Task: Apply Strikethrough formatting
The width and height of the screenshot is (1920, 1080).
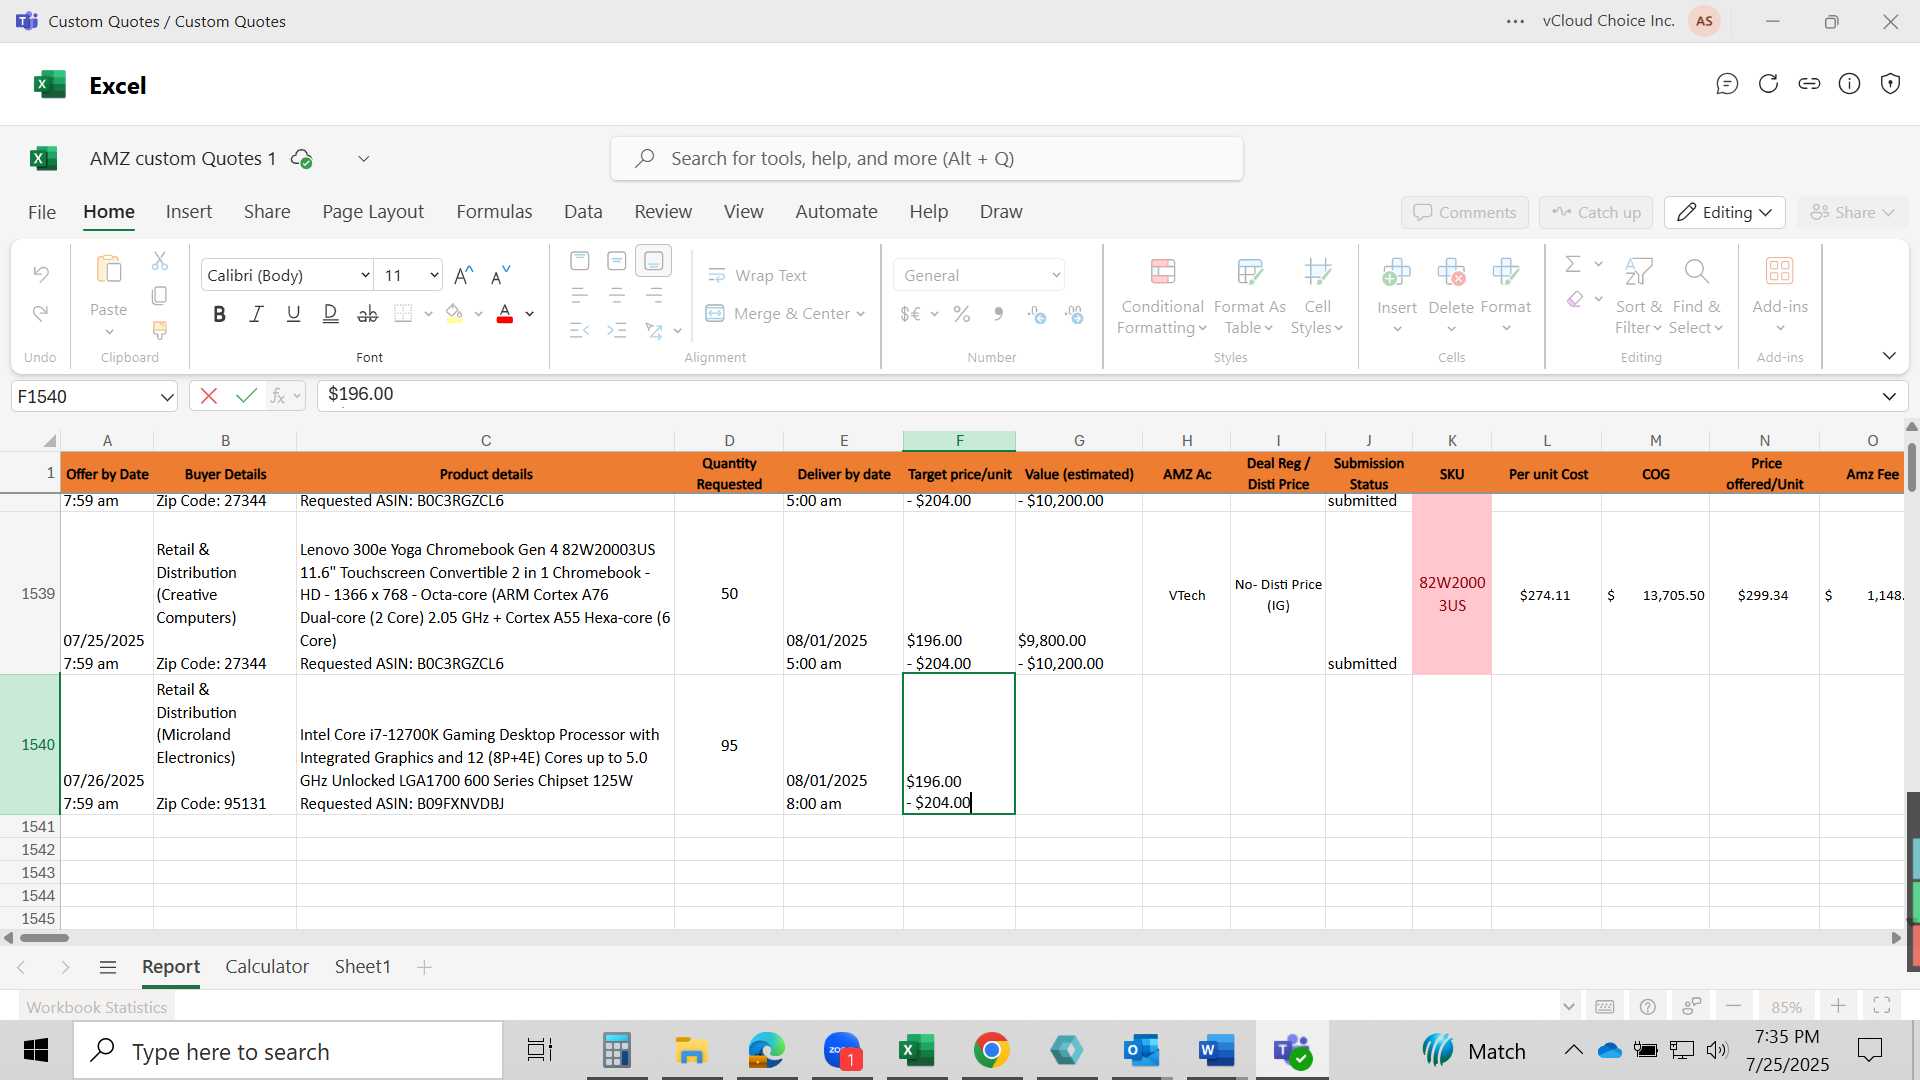Action: (368, 314)
